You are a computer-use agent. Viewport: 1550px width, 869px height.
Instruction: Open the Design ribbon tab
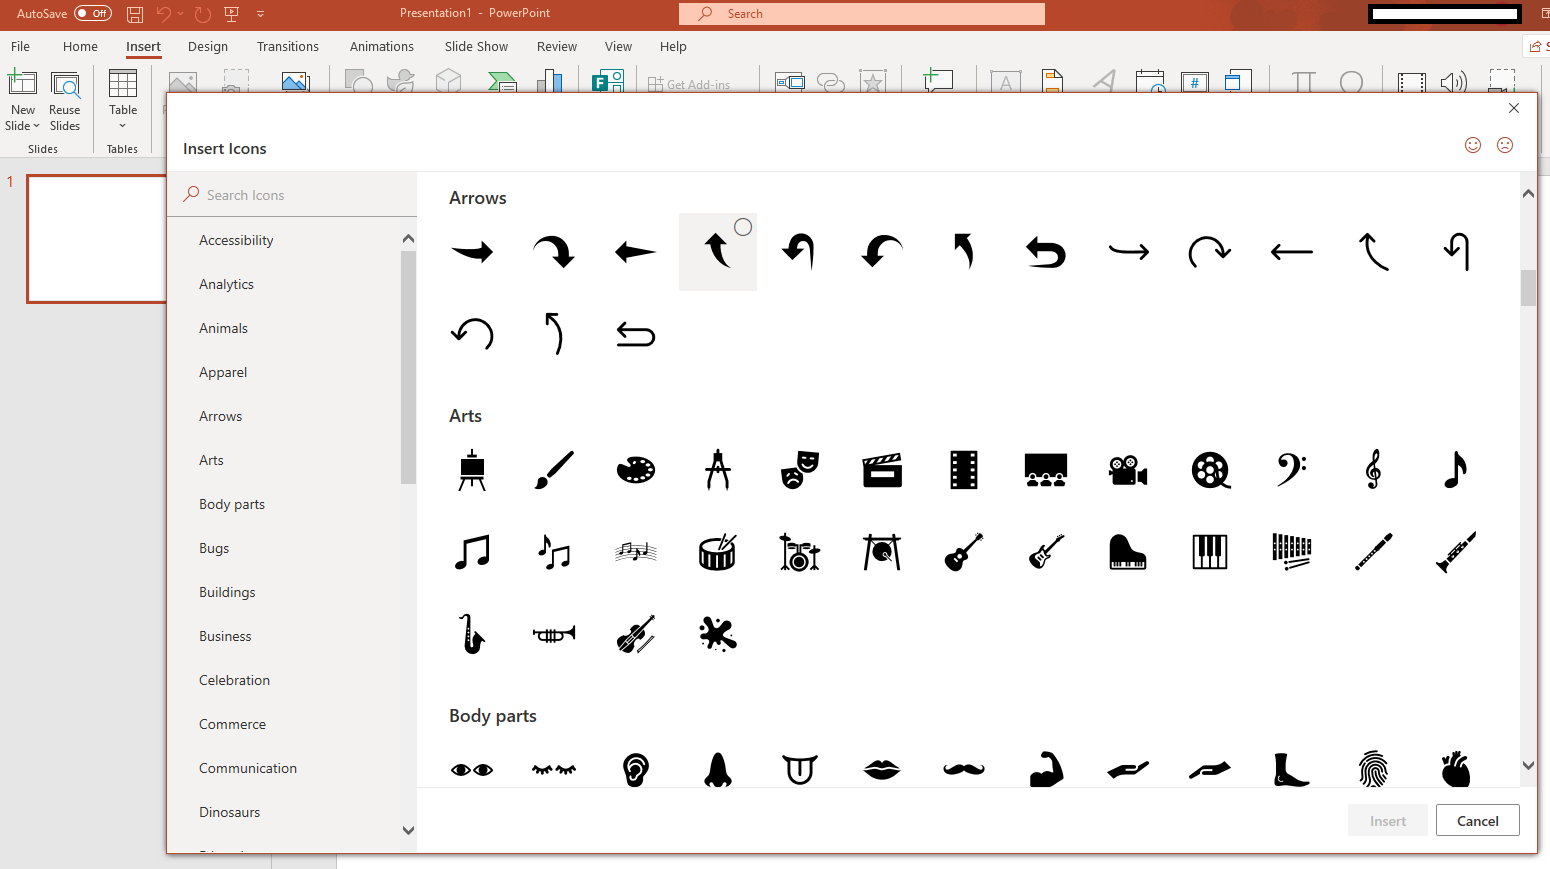[x=208, y=46]
